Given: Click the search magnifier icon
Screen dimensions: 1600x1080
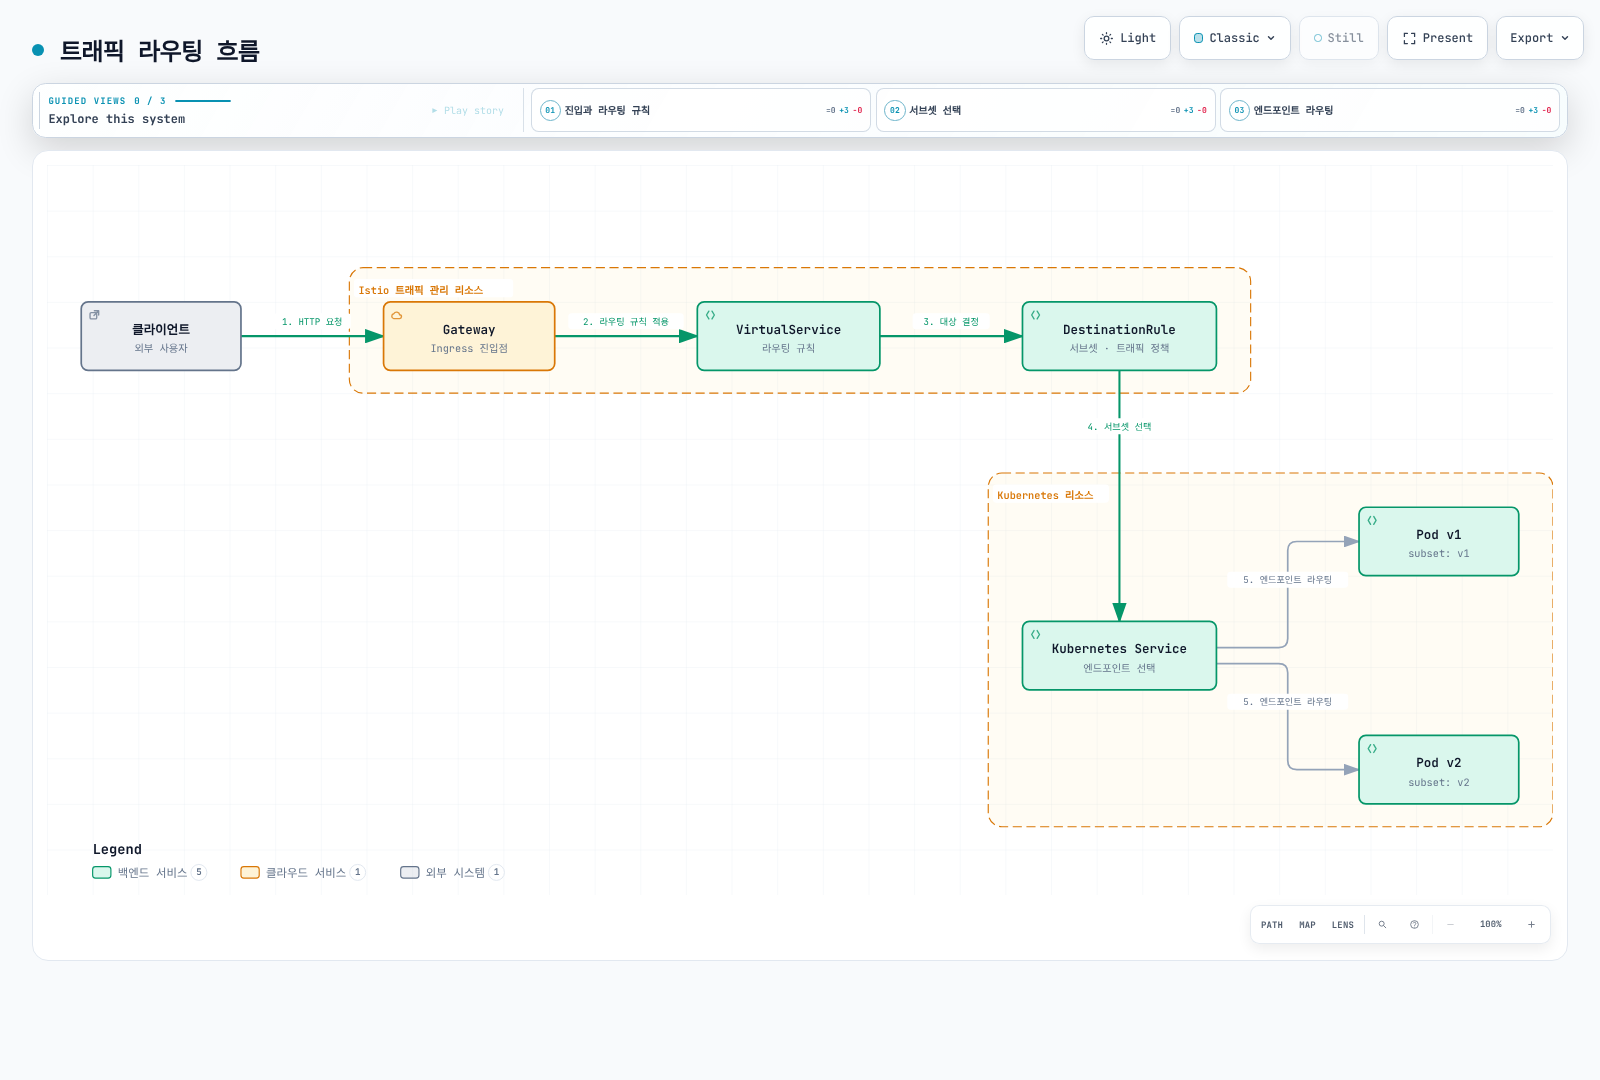Looking at the screenshot, I should pyautogui.click(x=1382, y=925).
